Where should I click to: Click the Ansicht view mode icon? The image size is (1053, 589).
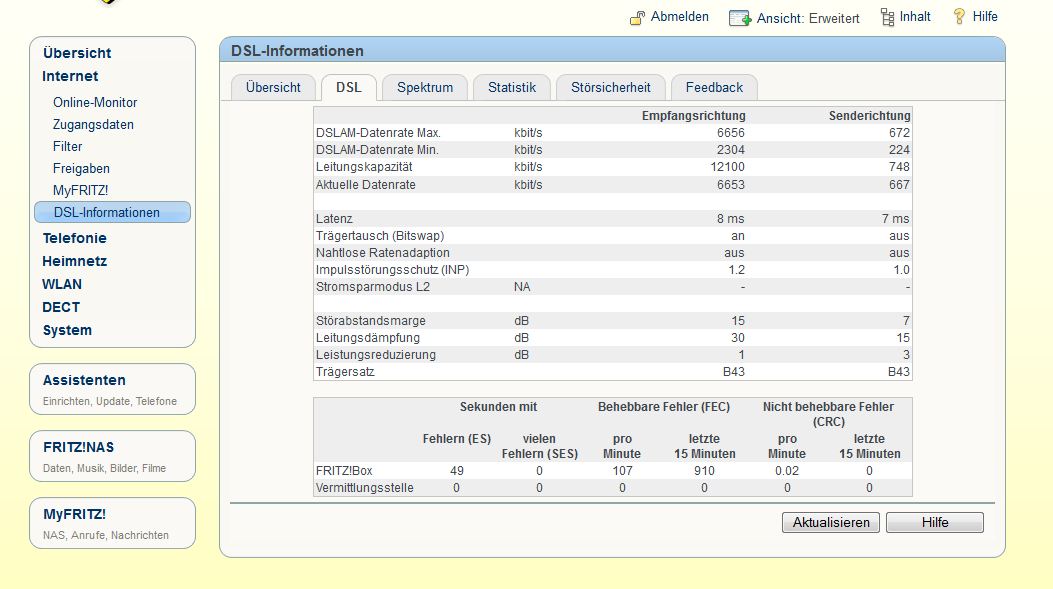pos(739,18)
